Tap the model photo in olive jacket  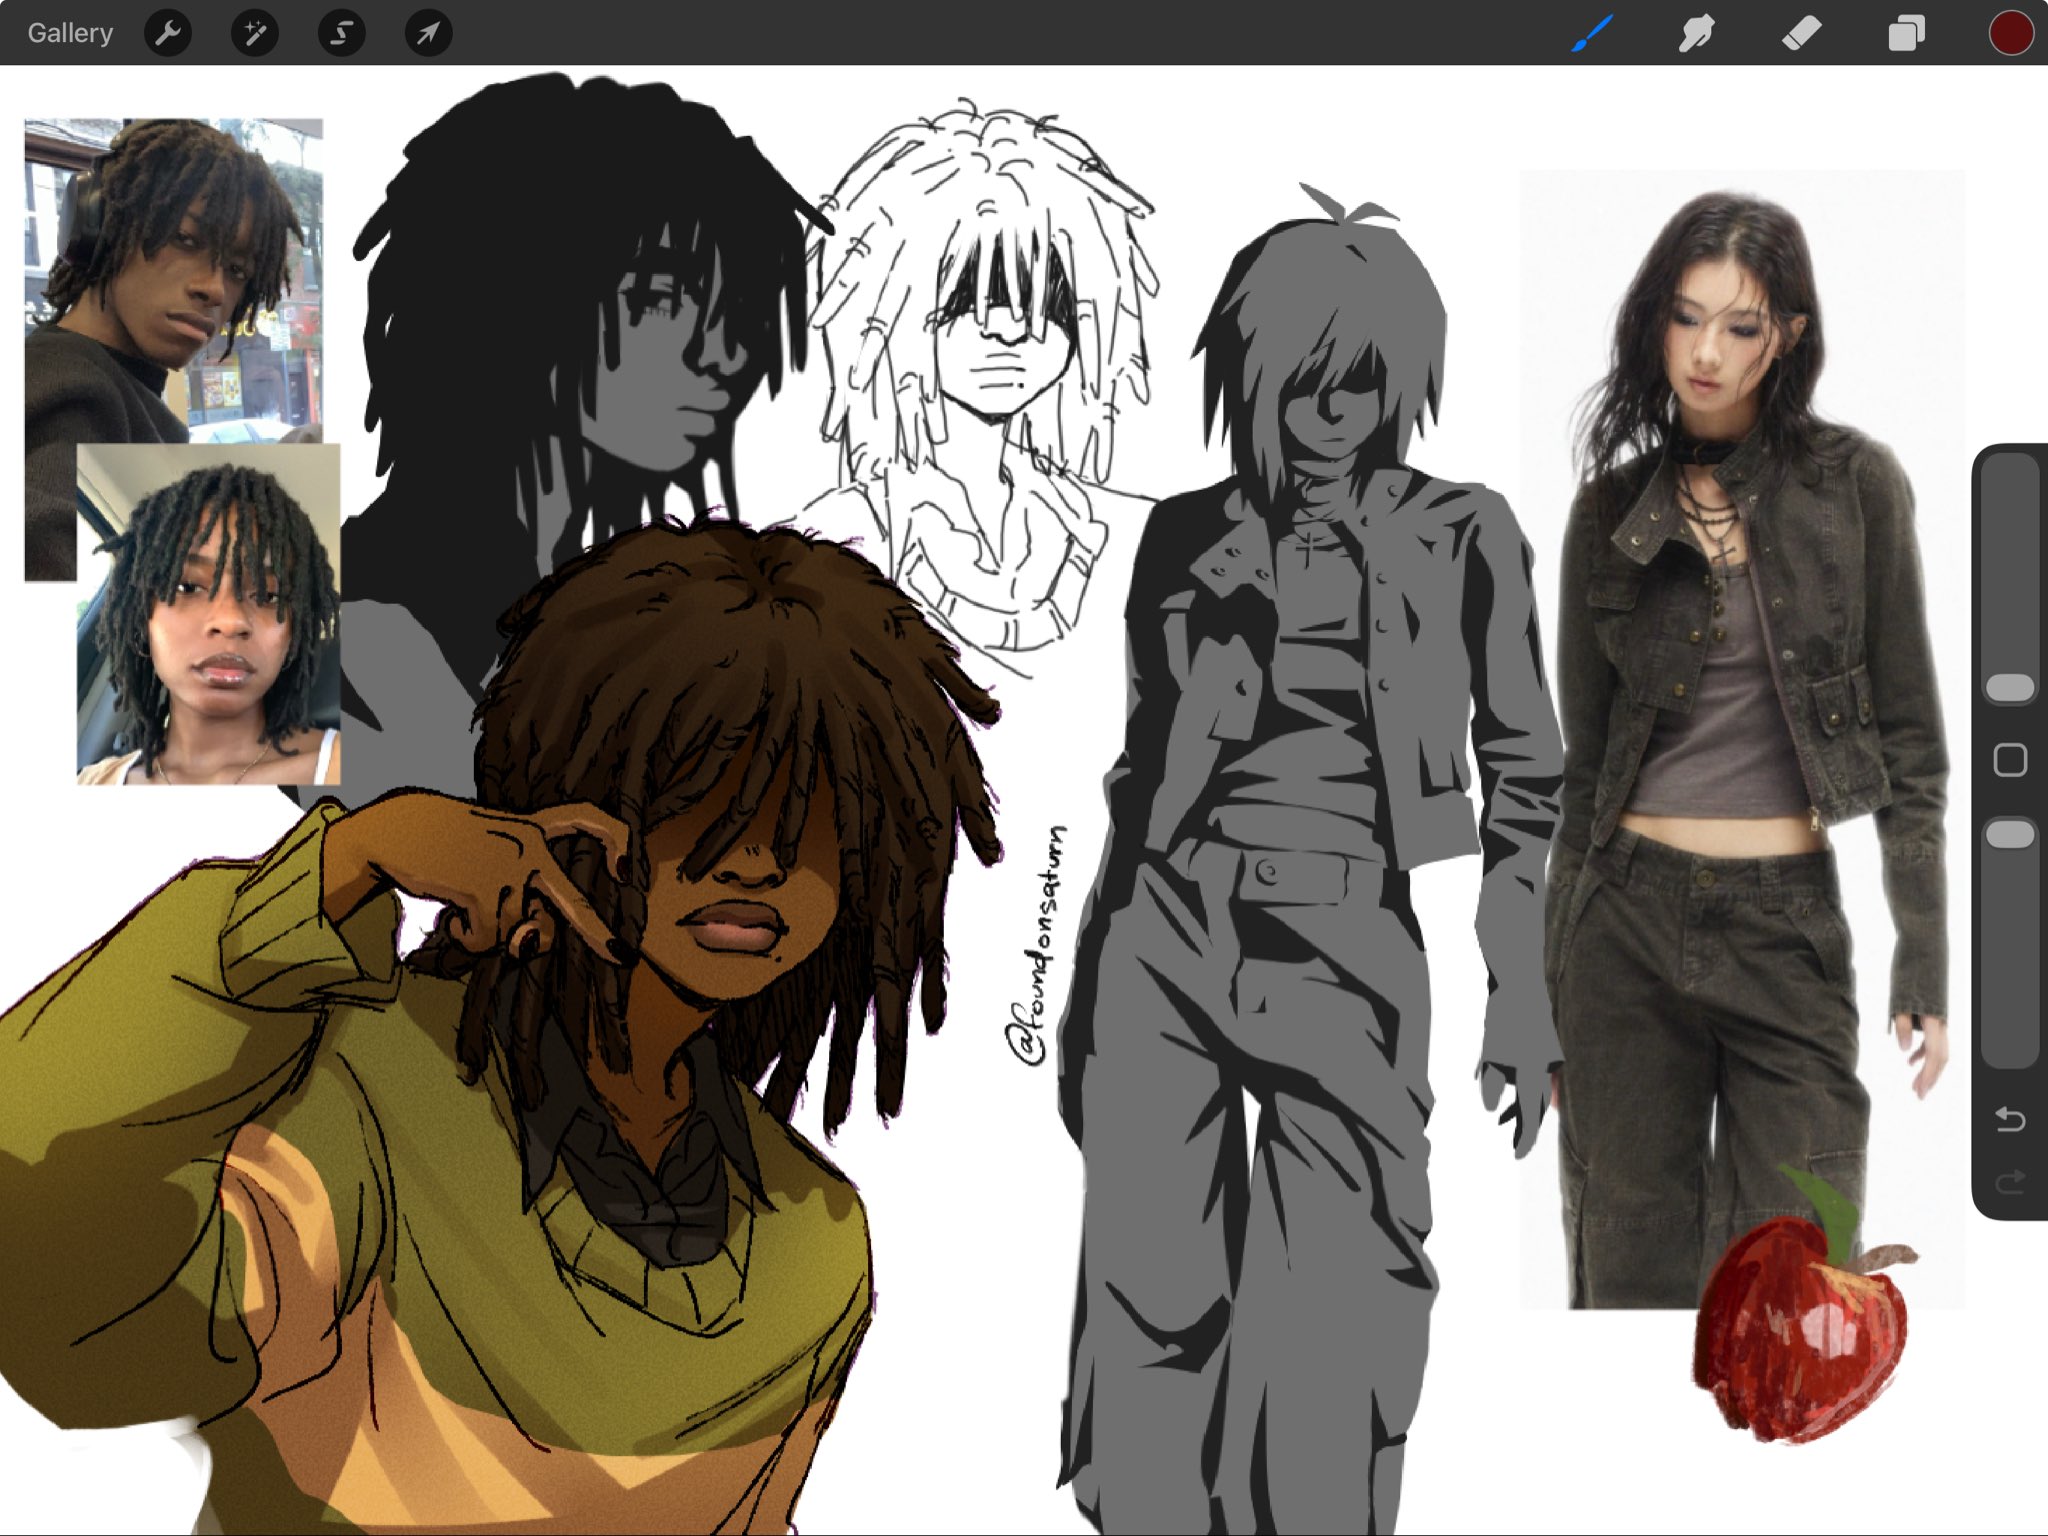[x=1740, y=700]
